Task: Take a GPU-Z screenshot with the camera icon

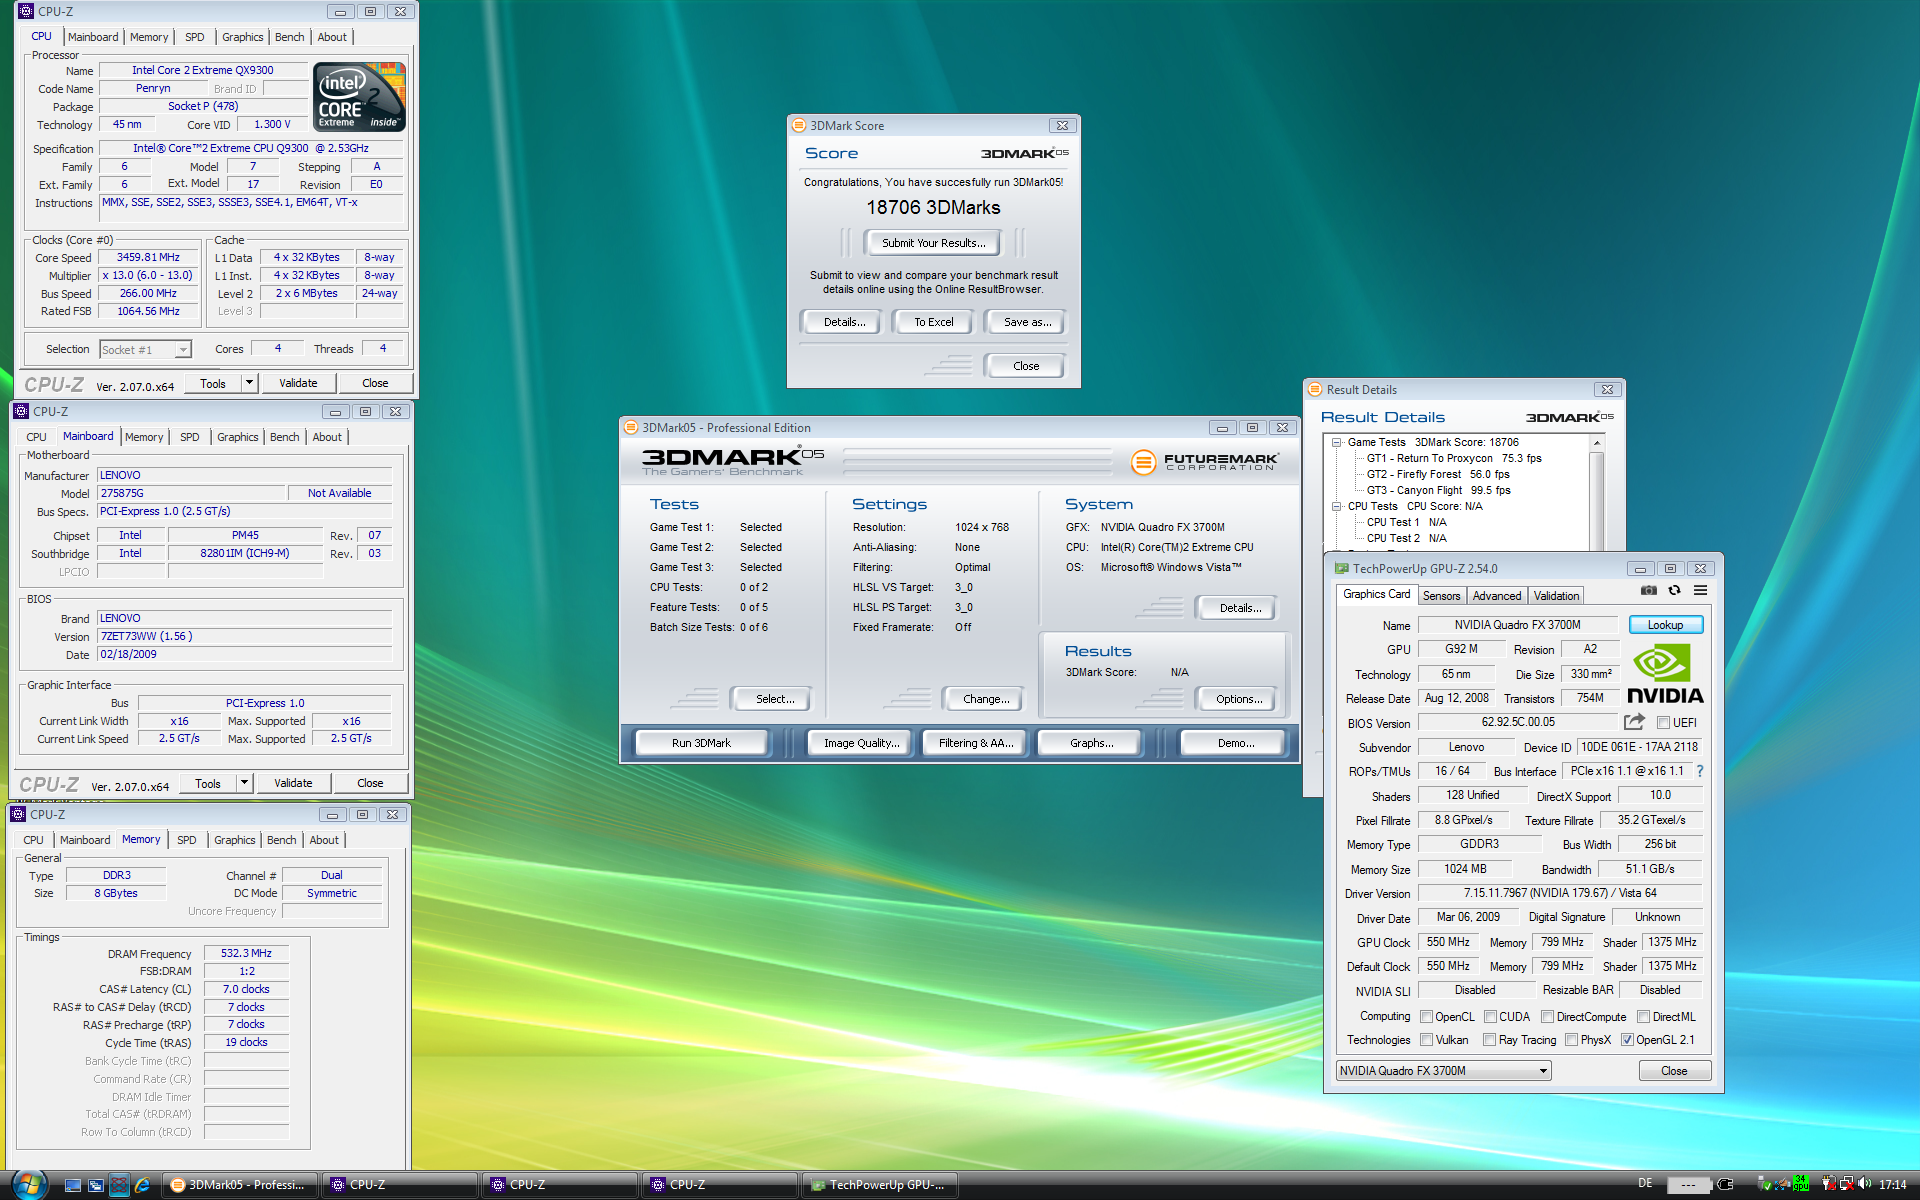Action: point(1649,591)
